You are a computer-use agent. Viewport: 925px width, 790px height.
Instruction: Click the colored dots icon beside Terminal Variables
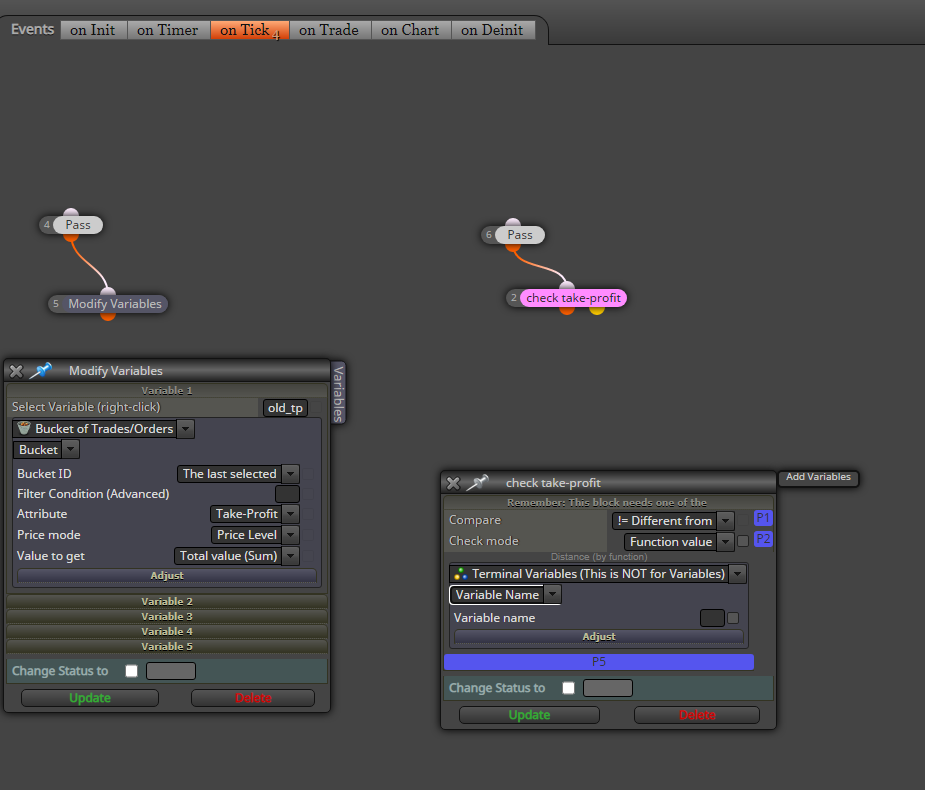tap(461, 573)
